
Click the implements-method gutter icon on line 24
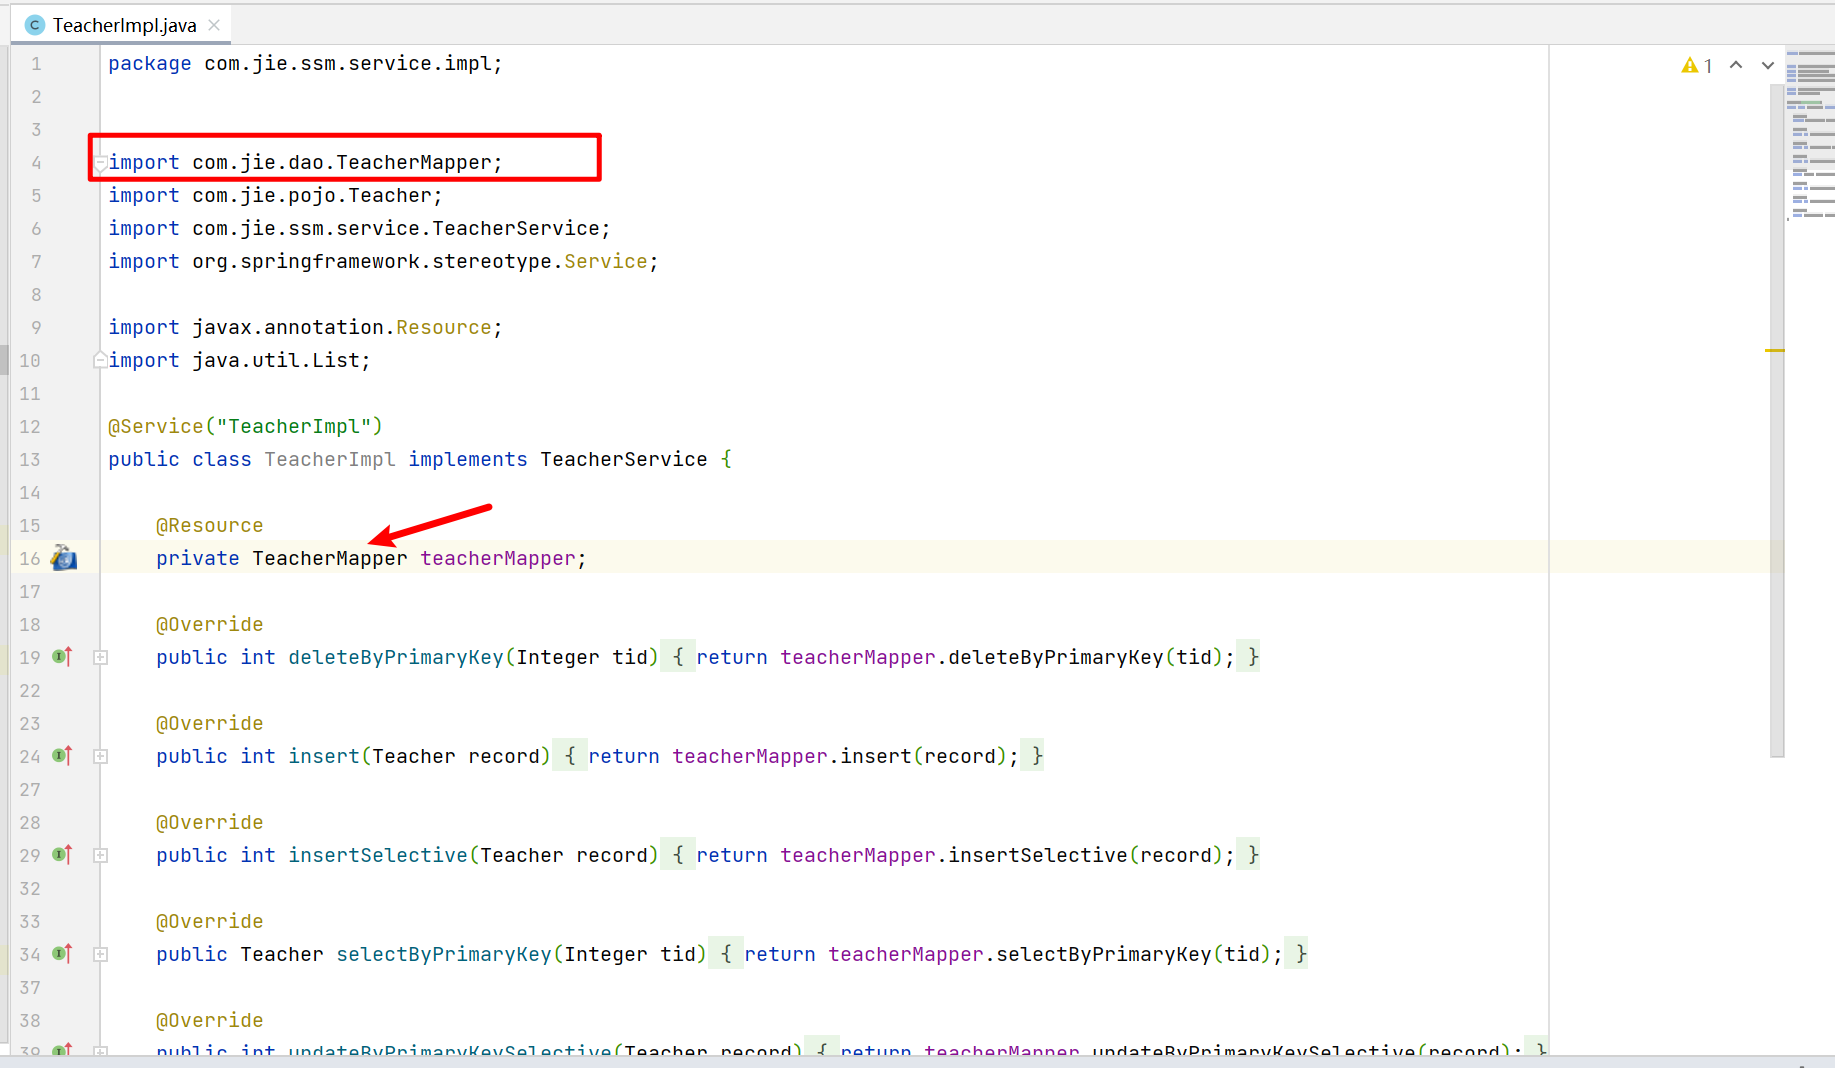[x=62, y=756]
